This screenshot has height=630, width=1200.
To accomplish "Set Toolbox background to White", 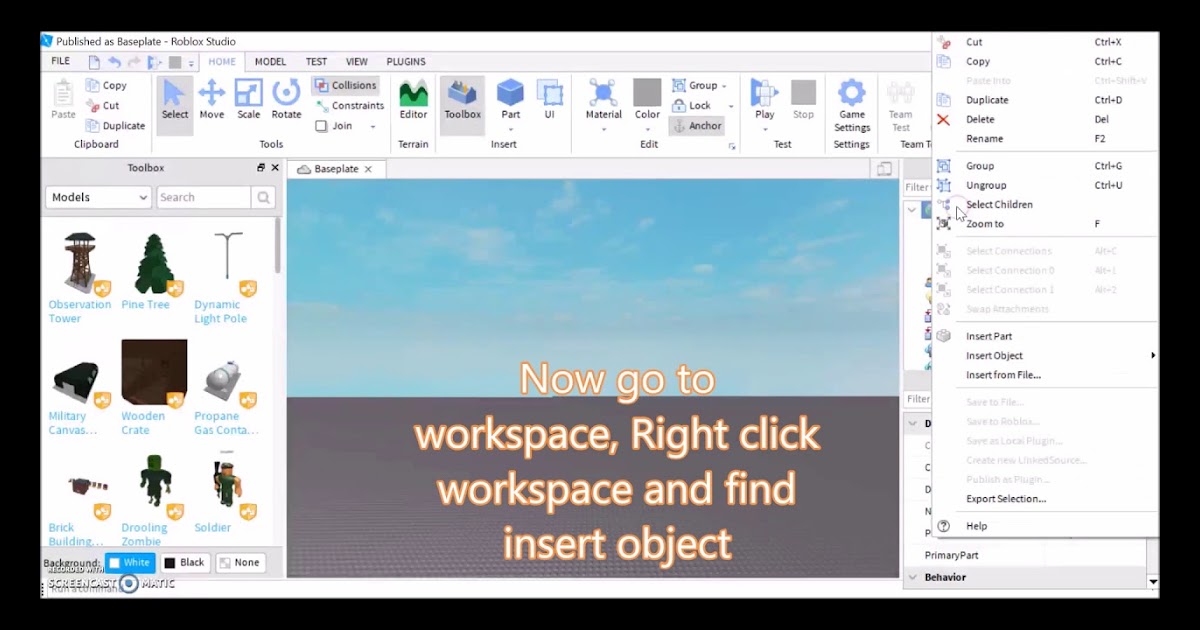I will click(130, 563).
